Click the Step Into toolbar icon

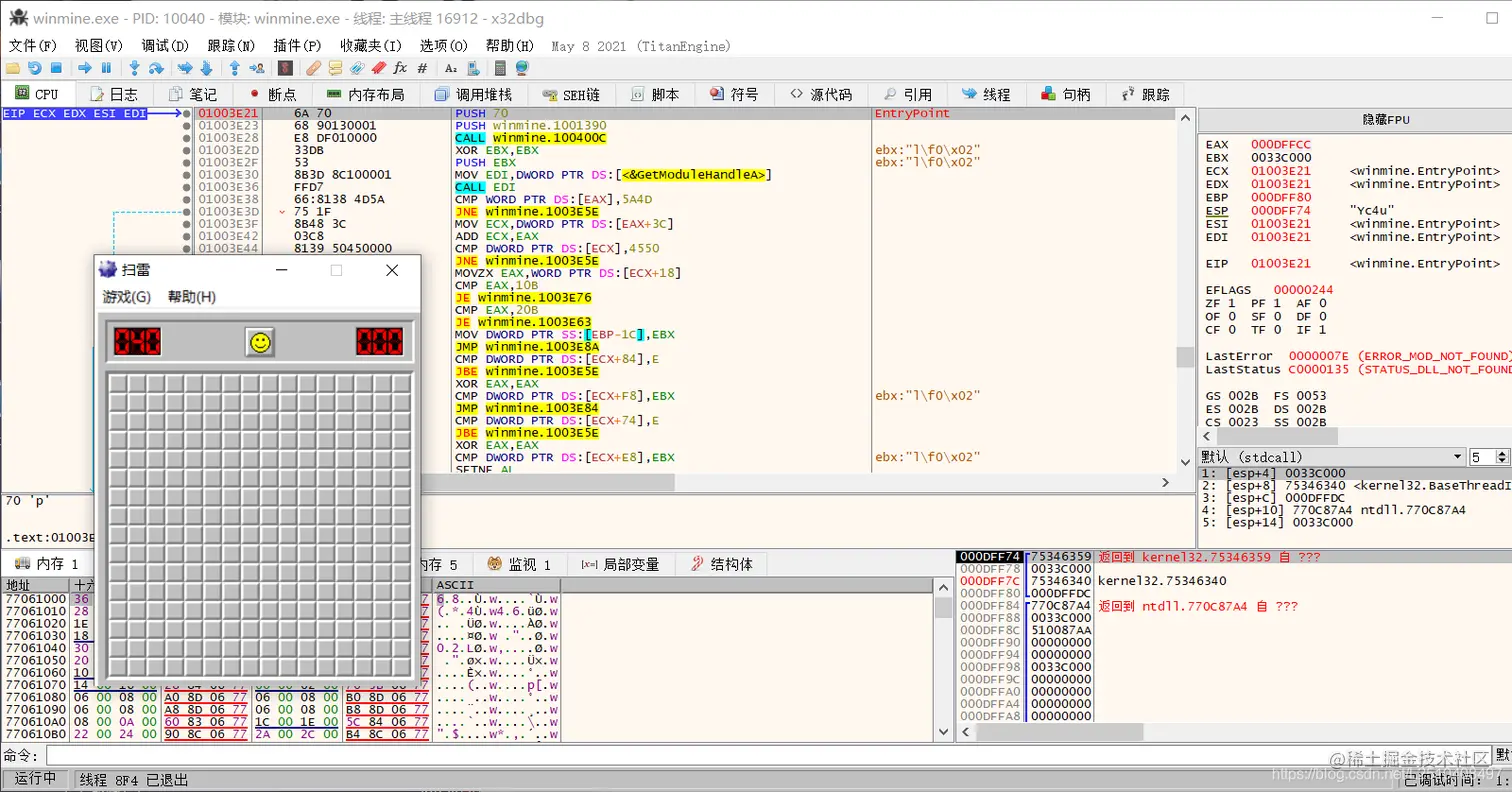point(134,68)
